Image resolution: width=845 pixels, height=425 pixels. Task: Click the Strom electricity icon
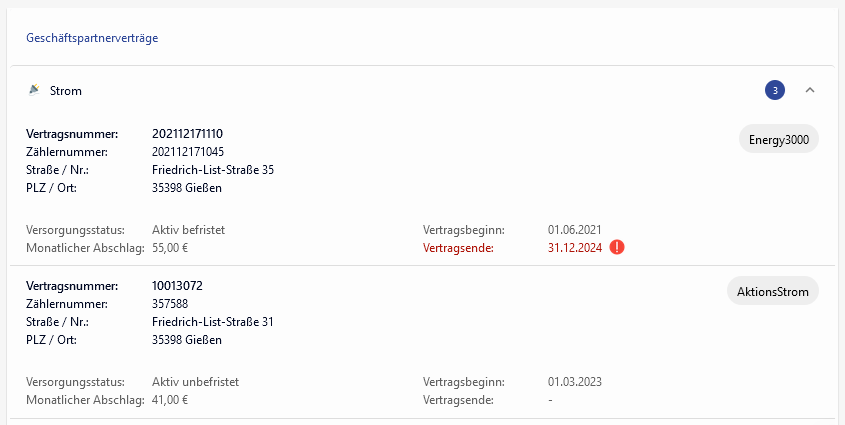click(x=35, y=90)
